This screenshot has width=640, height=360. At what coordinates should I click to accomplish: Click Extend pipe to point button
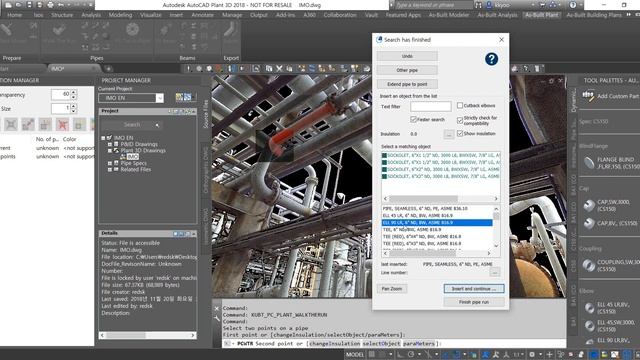(407, 84)
